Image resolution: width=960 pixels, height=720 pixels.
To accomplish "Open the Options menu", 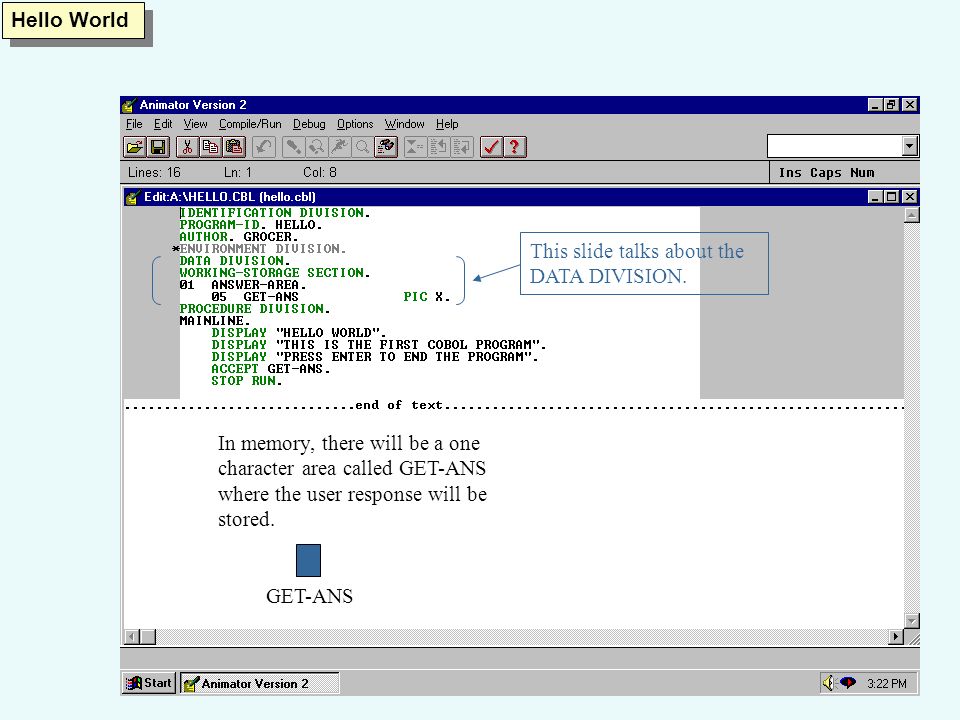I will [355, 124].
